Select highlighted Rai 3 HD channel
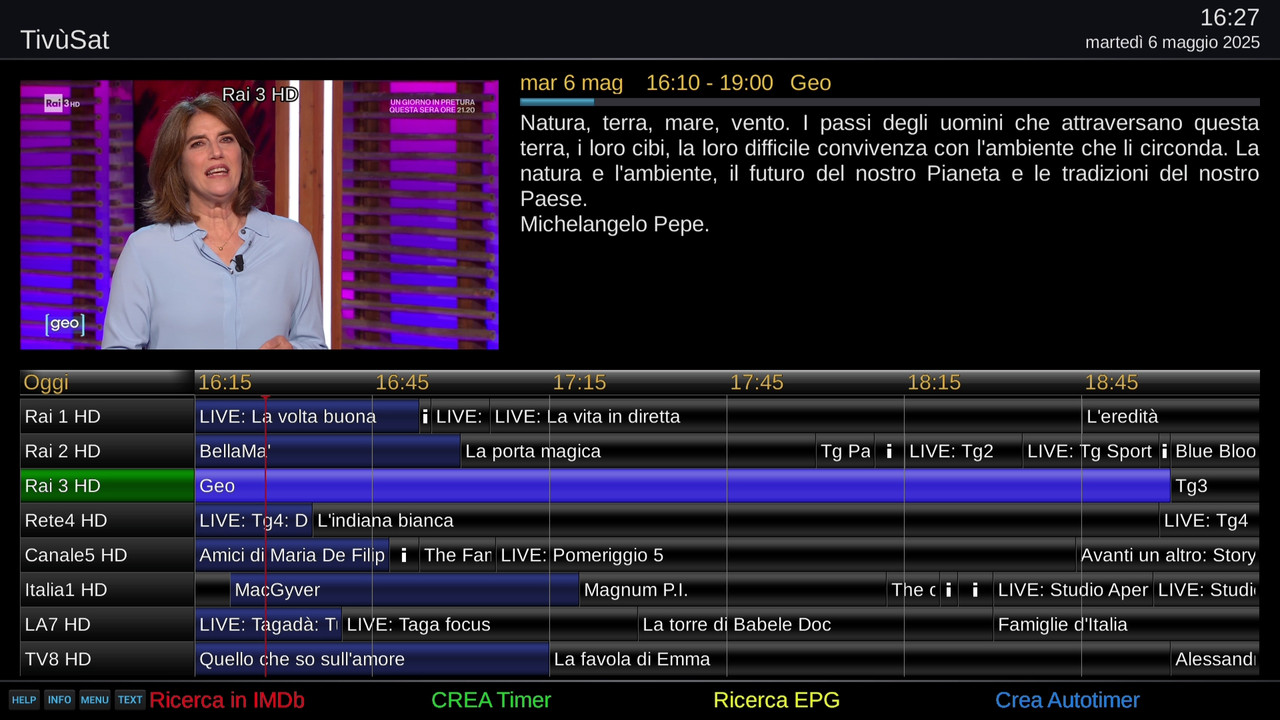This screenshot has height=720, width=1280. (107, 486)
